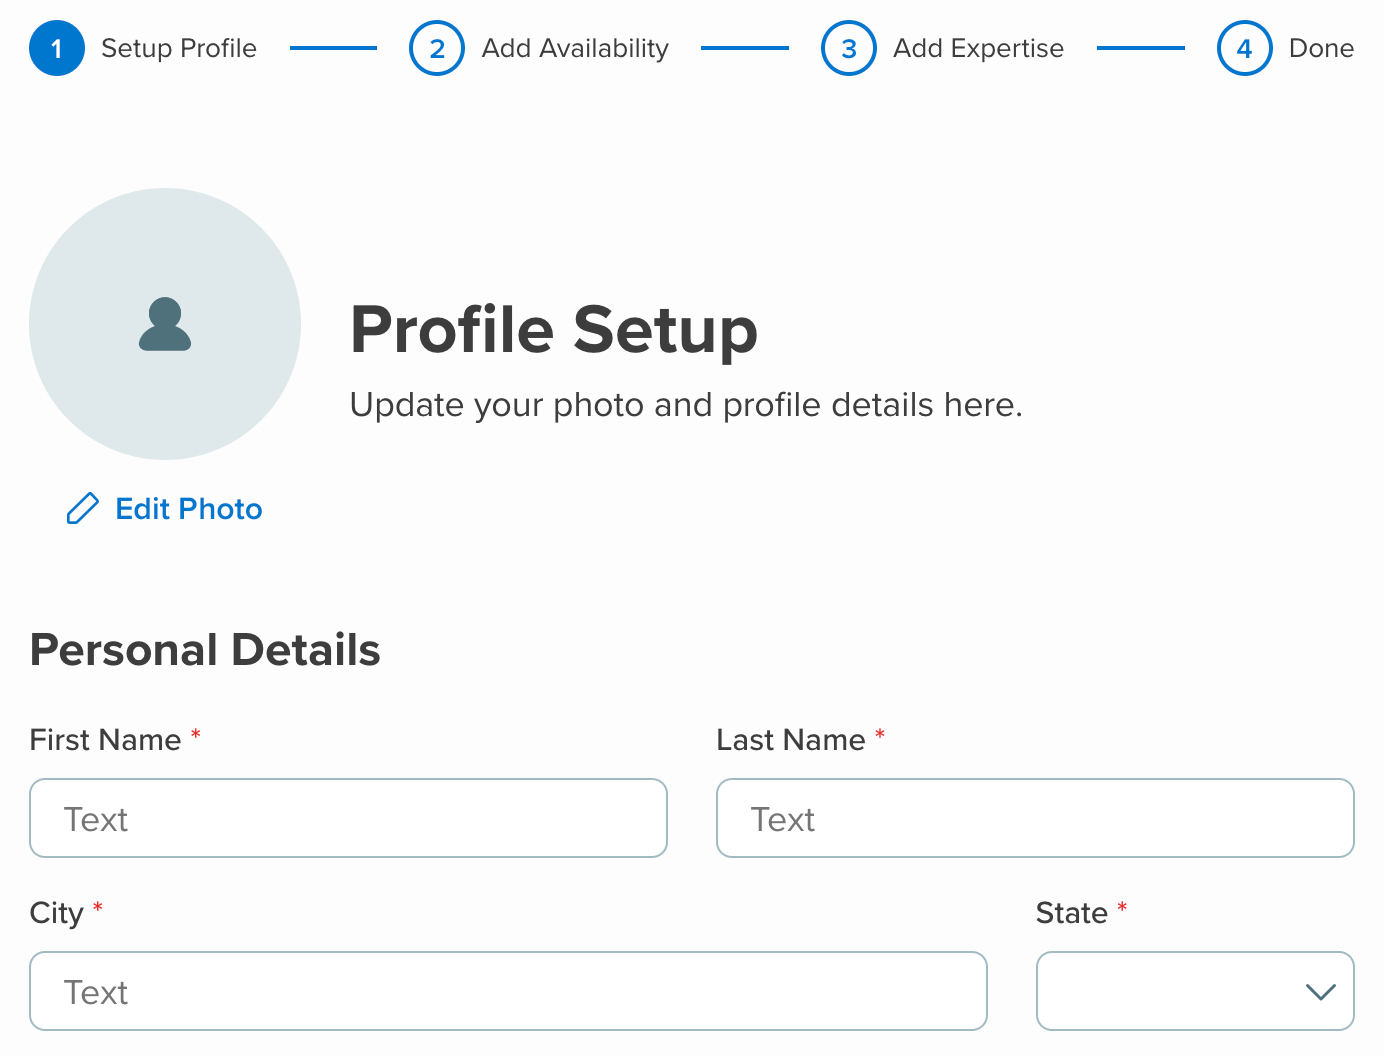Click the person silhouette avatar icon
Viewport: 1384px width, 1056px height.
165,324
